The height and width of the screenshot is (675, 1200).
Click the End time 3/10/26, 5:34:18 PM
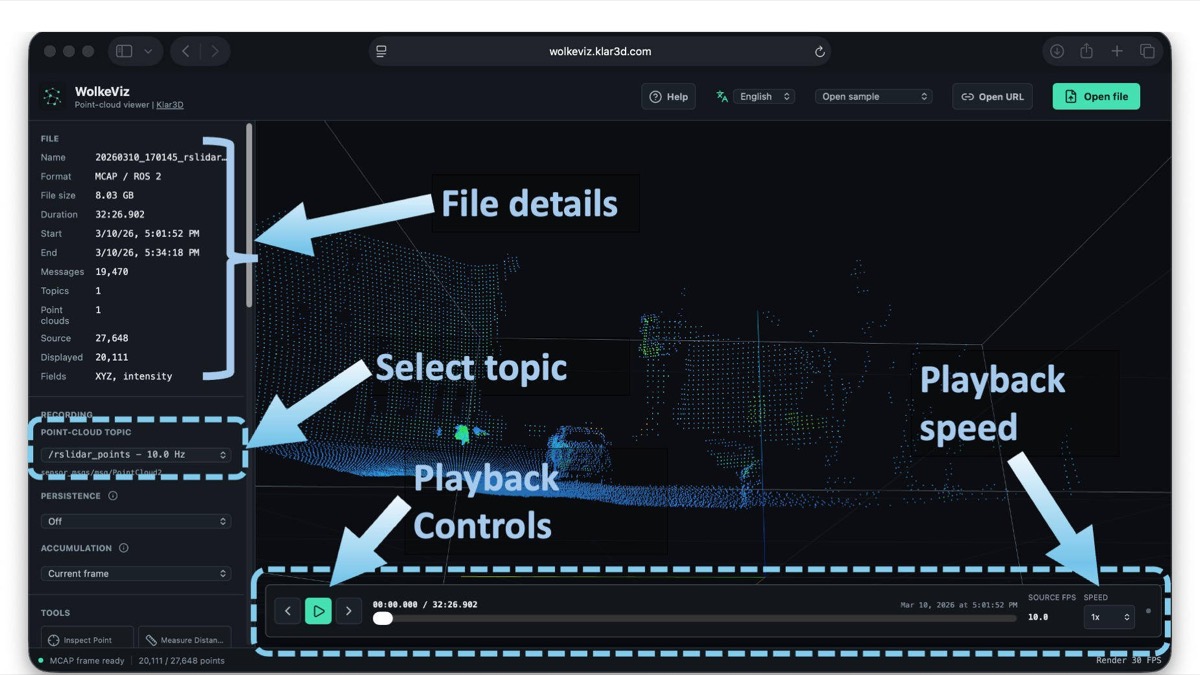[147, 252]
